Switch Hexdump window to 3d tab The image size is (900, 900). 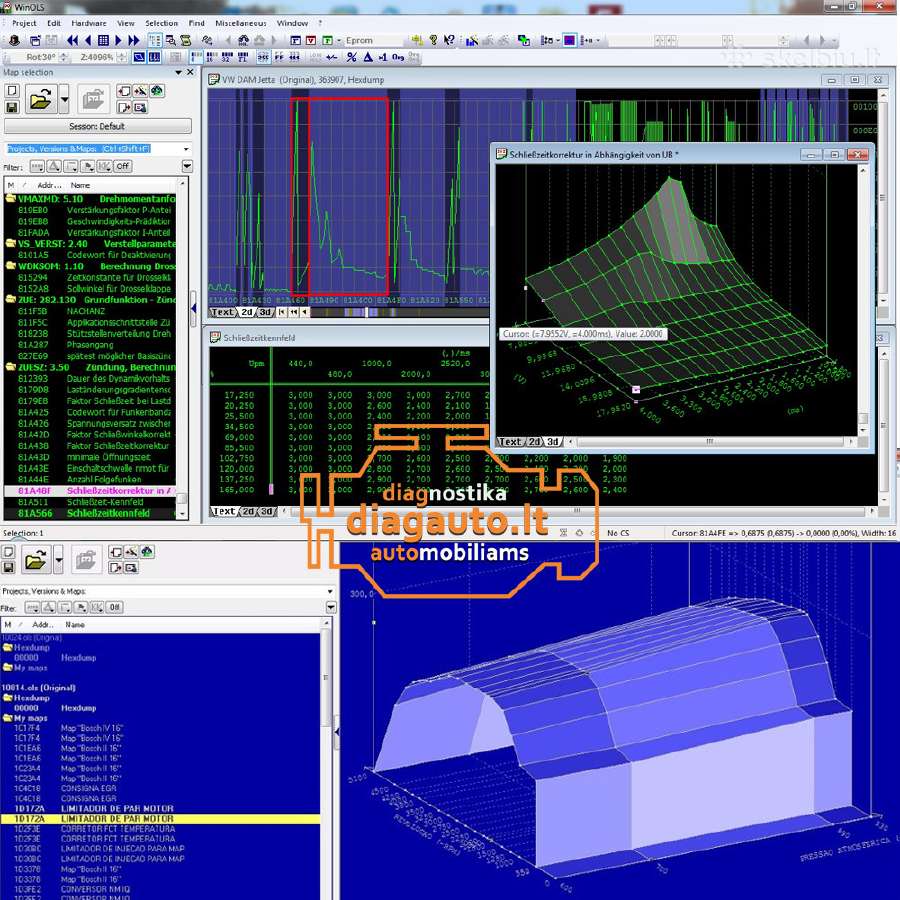click(x=265, y=312)
